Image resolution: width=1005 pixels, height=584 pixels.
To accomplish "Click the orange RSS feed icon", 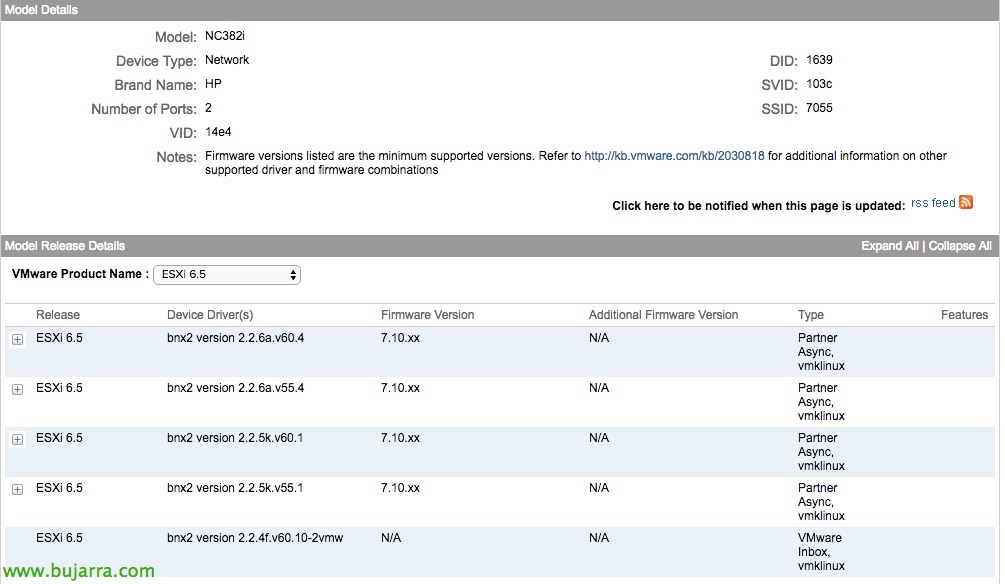I will [966, 203].
